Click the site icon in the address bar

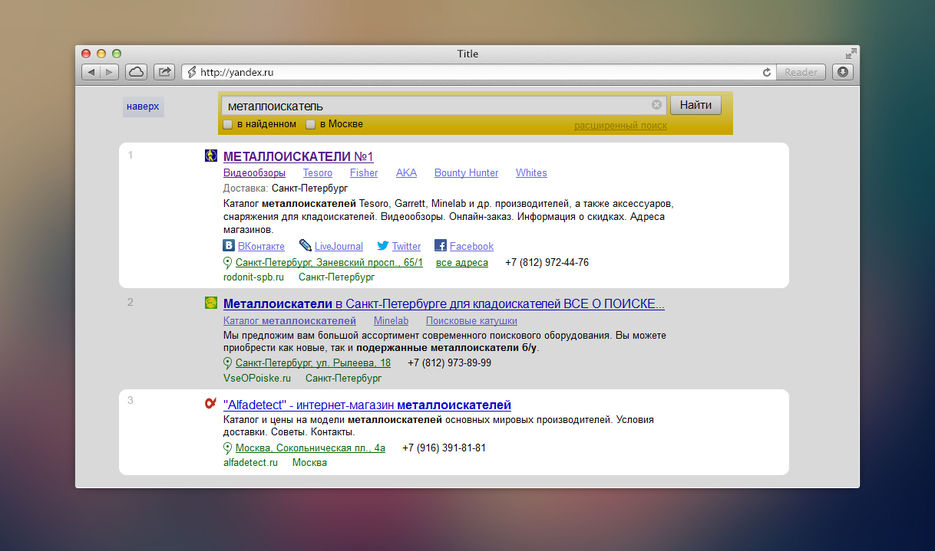tap(191, 72)
